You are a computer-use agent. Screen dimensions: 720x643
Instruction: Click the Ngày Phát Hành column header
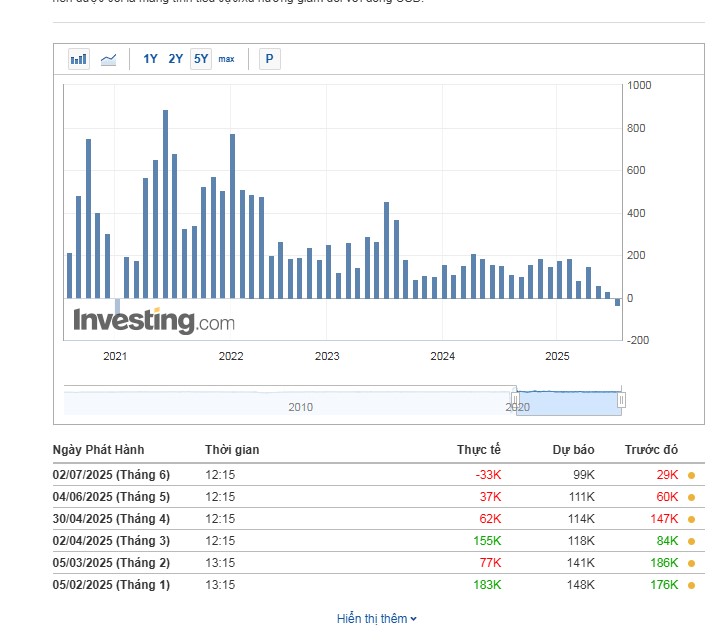(98, 450)
